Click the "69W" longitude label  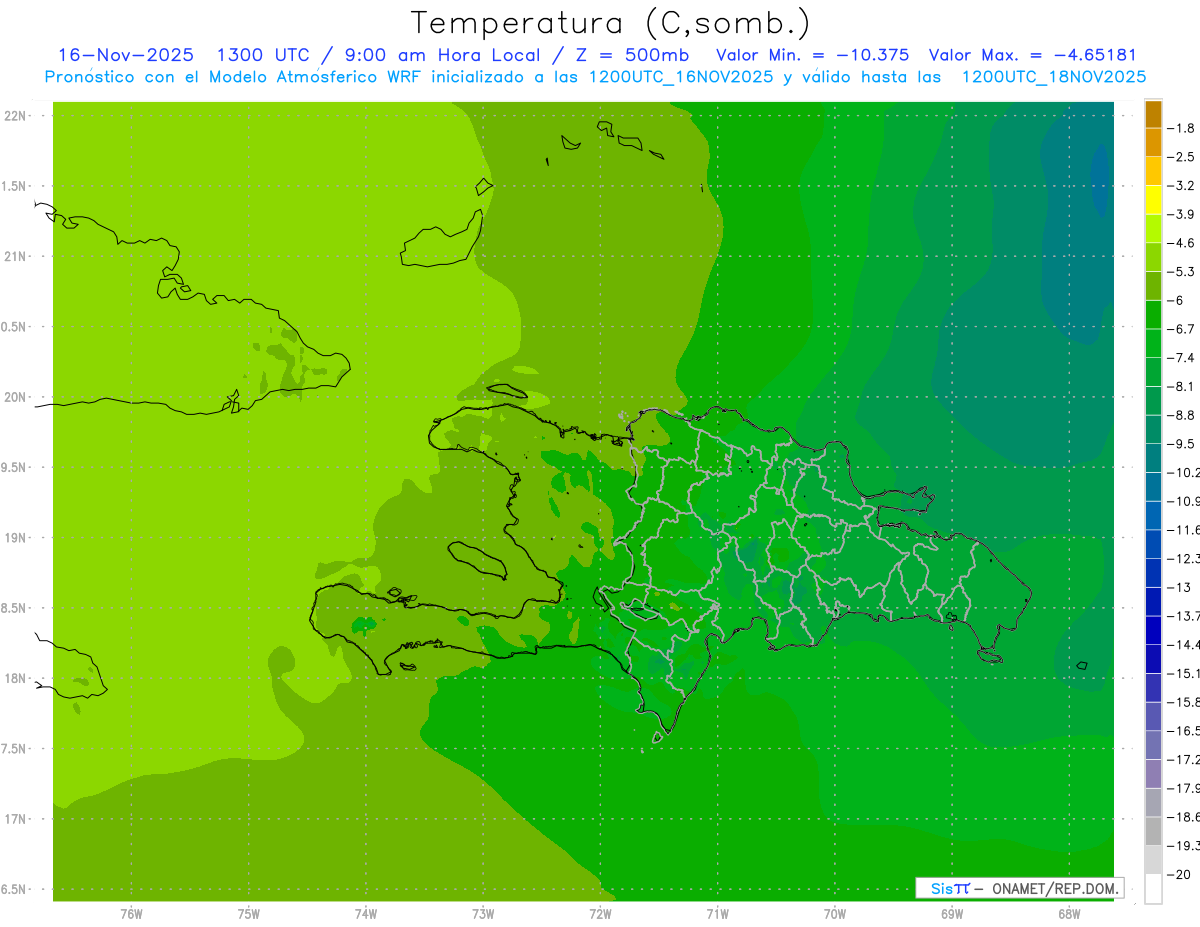[x=952, y=914]
